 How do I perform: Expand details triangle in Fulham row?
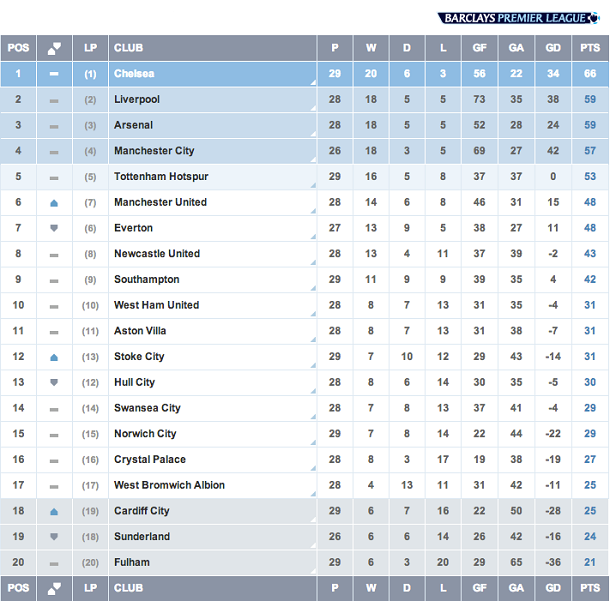pos(313,571)
